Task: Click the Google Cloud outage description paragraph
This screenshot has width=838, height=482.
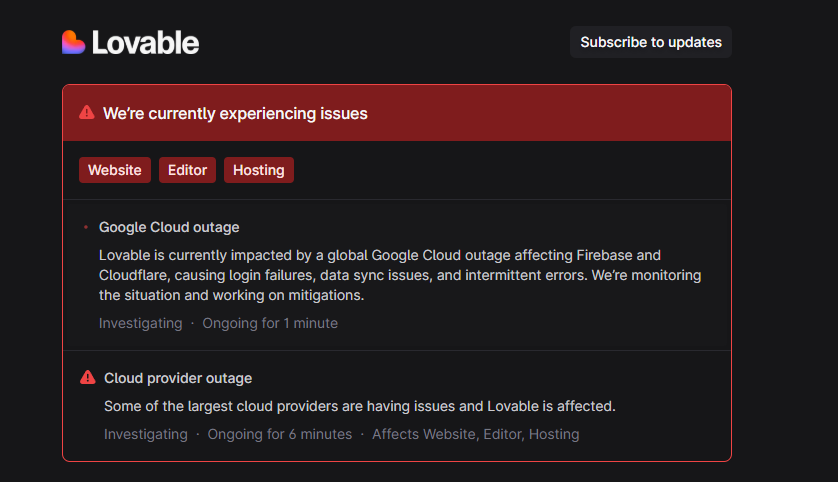Action: coord(400,275)
